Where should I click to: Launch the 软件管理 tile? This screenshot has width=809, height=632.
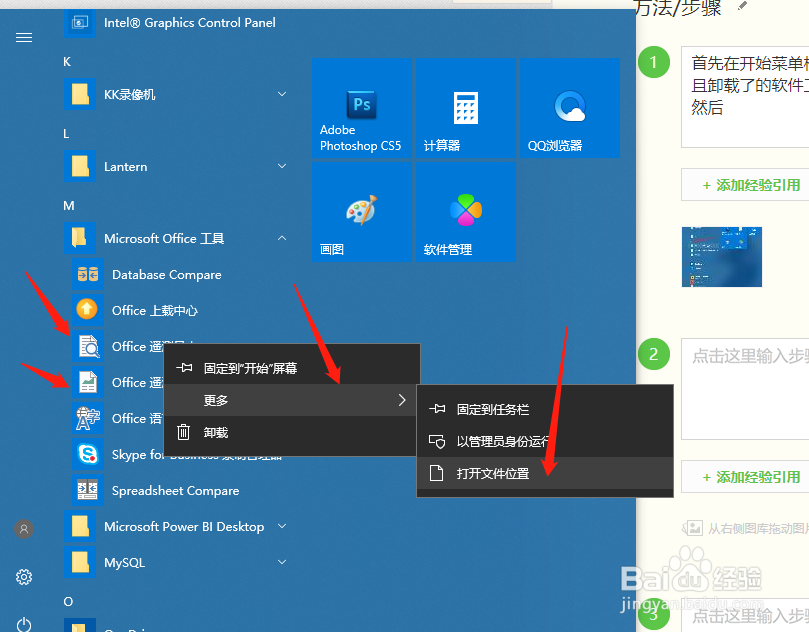pos(466,212)
